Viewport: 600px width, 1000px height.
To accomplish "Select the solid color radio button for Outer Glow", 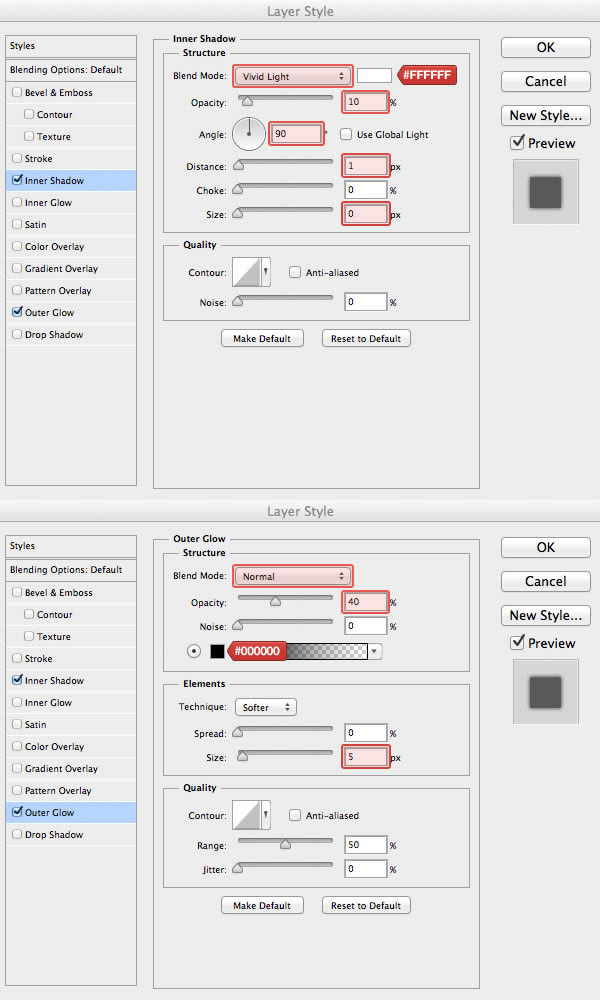I will click(x=195, y=651).
